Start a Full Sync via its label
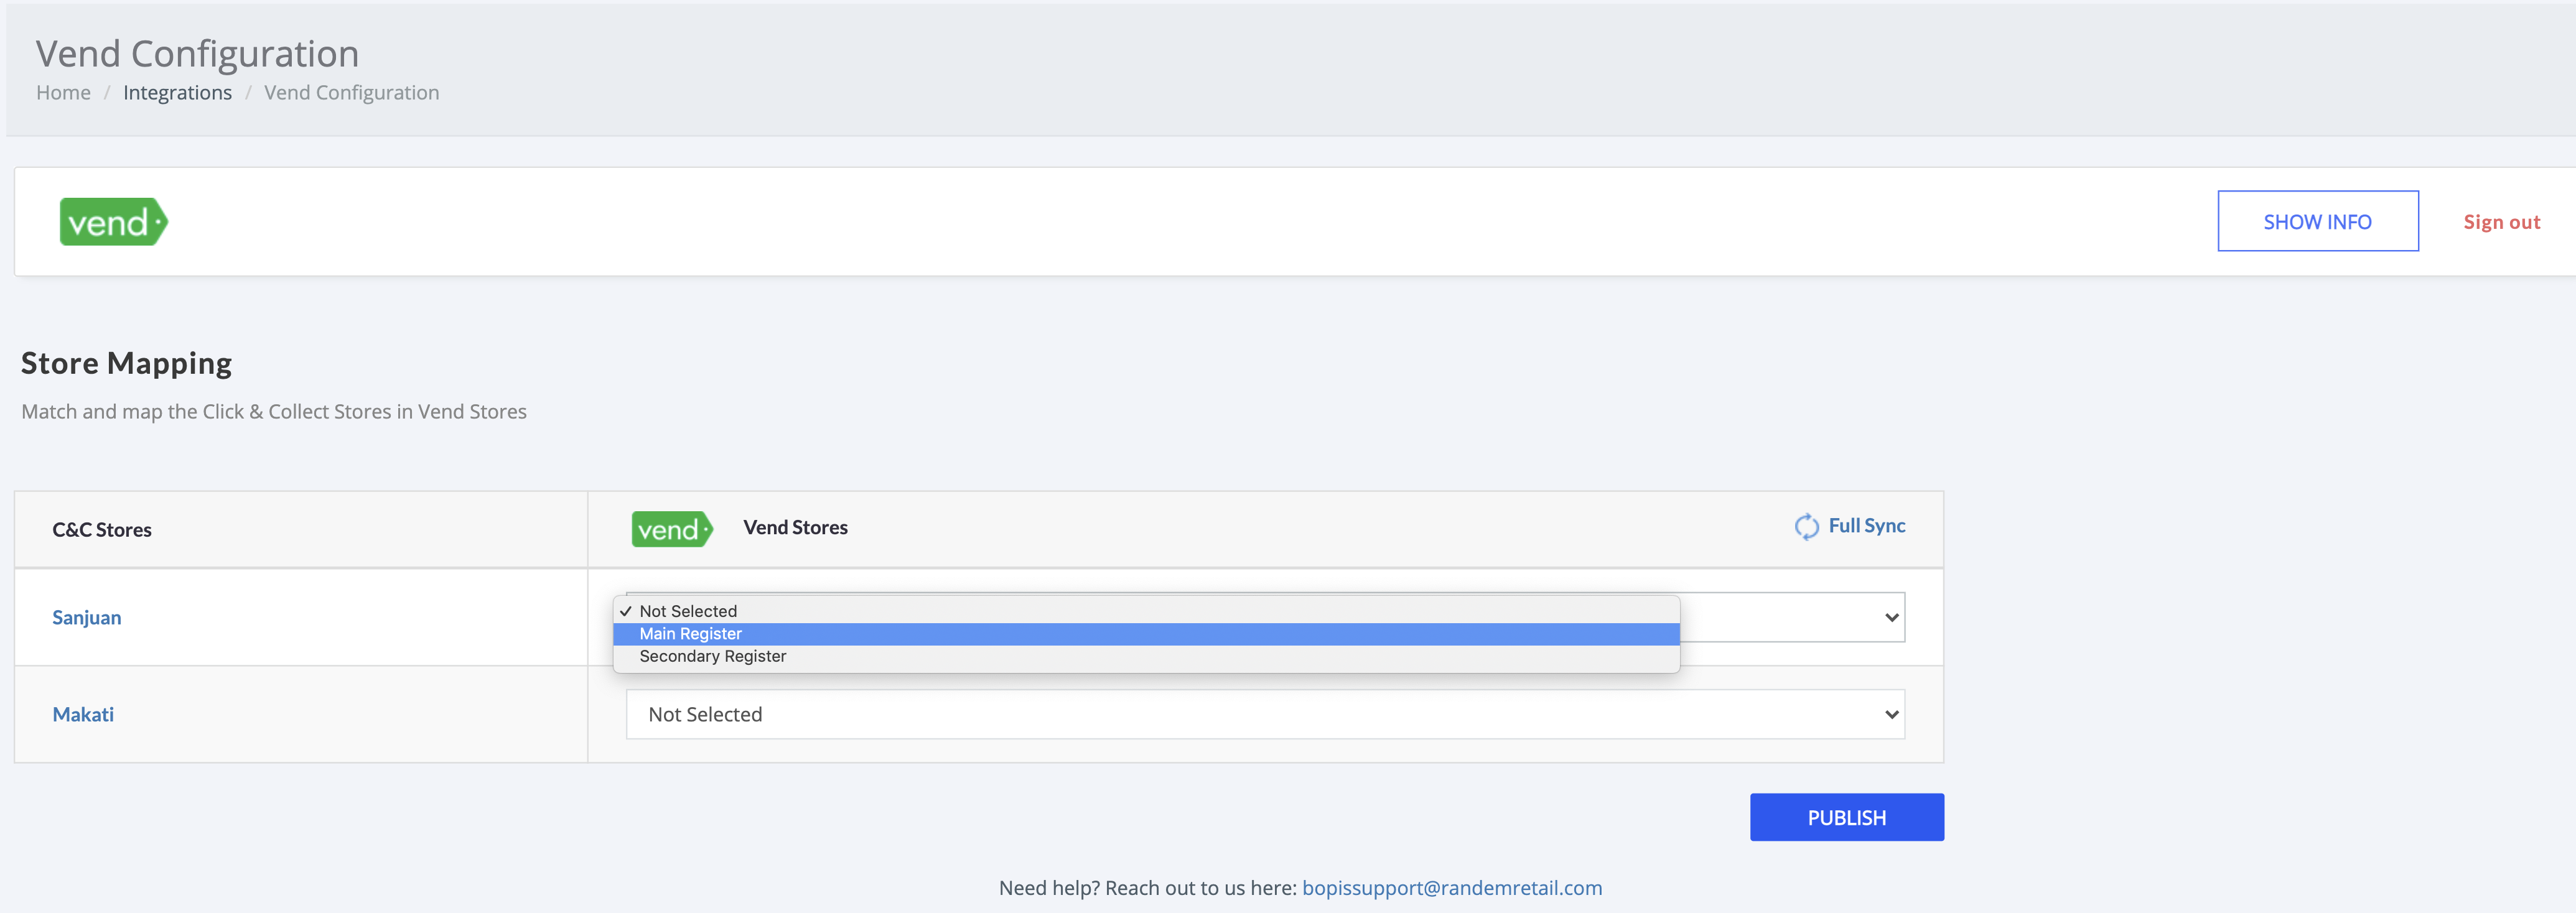 click(x=1866, y=526)
